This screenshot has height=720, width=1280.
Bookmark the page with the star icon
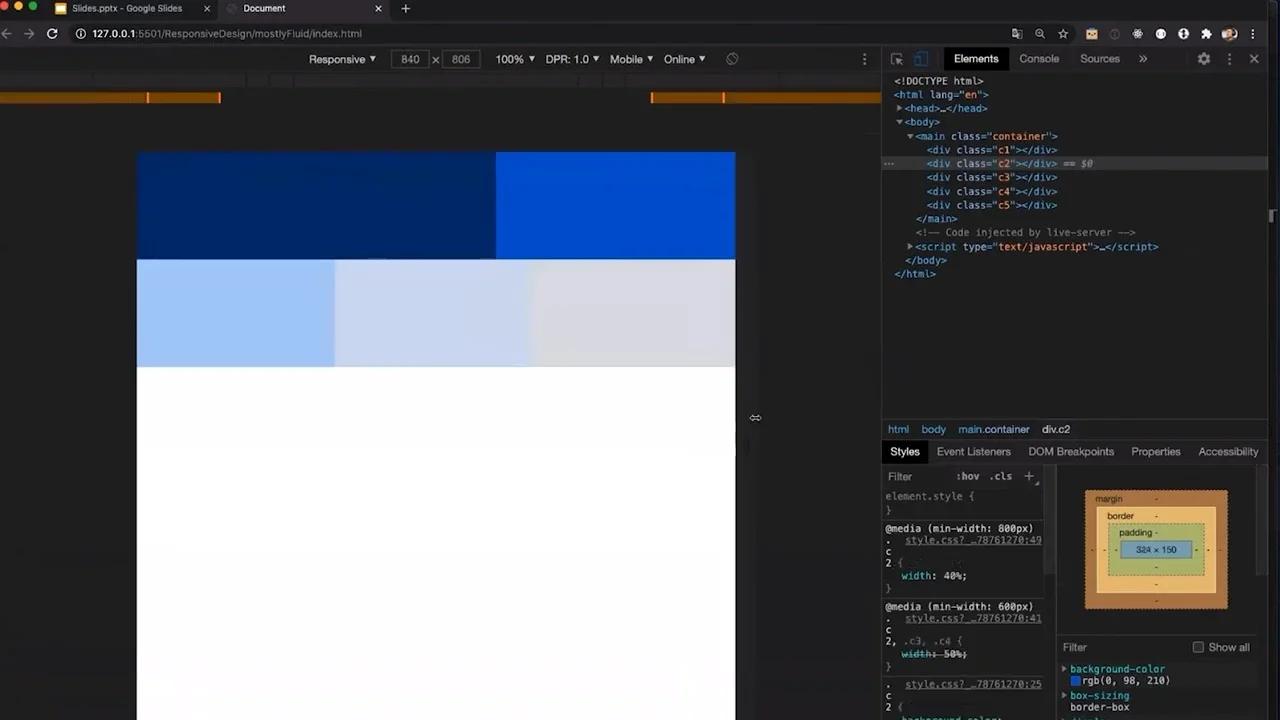click(1063, 33)
